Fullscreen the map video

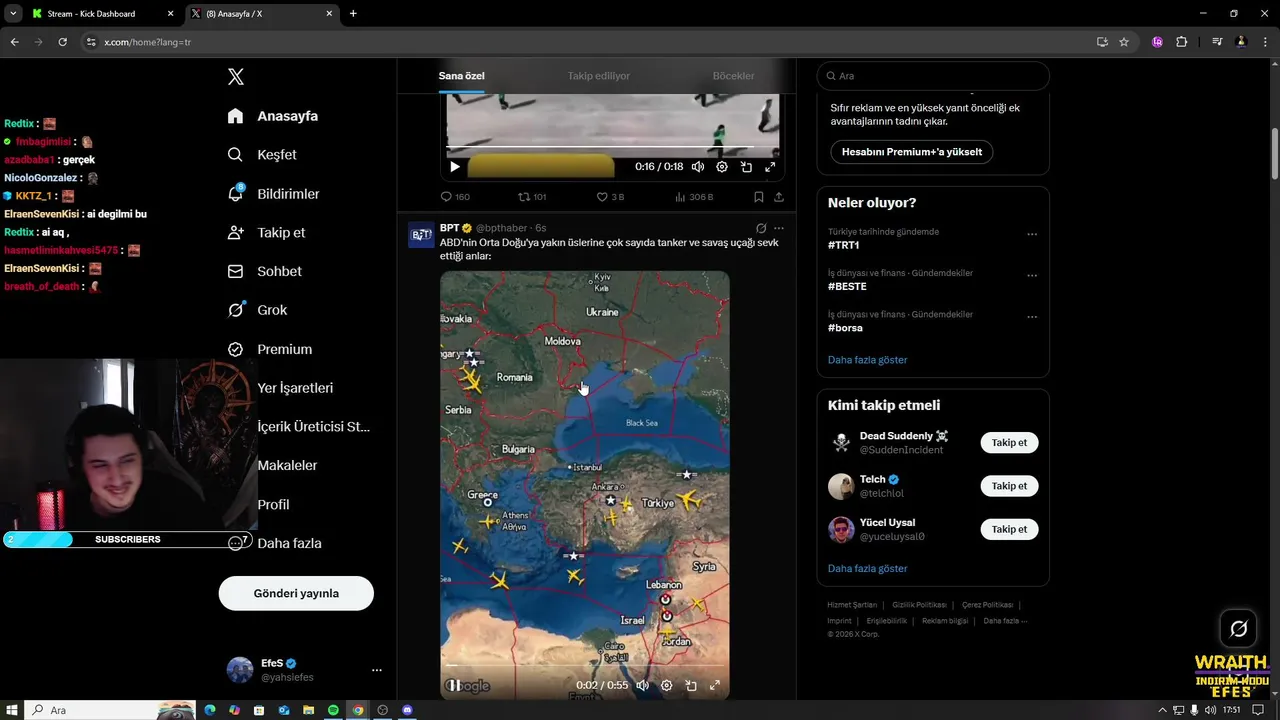tap(715, 685)
